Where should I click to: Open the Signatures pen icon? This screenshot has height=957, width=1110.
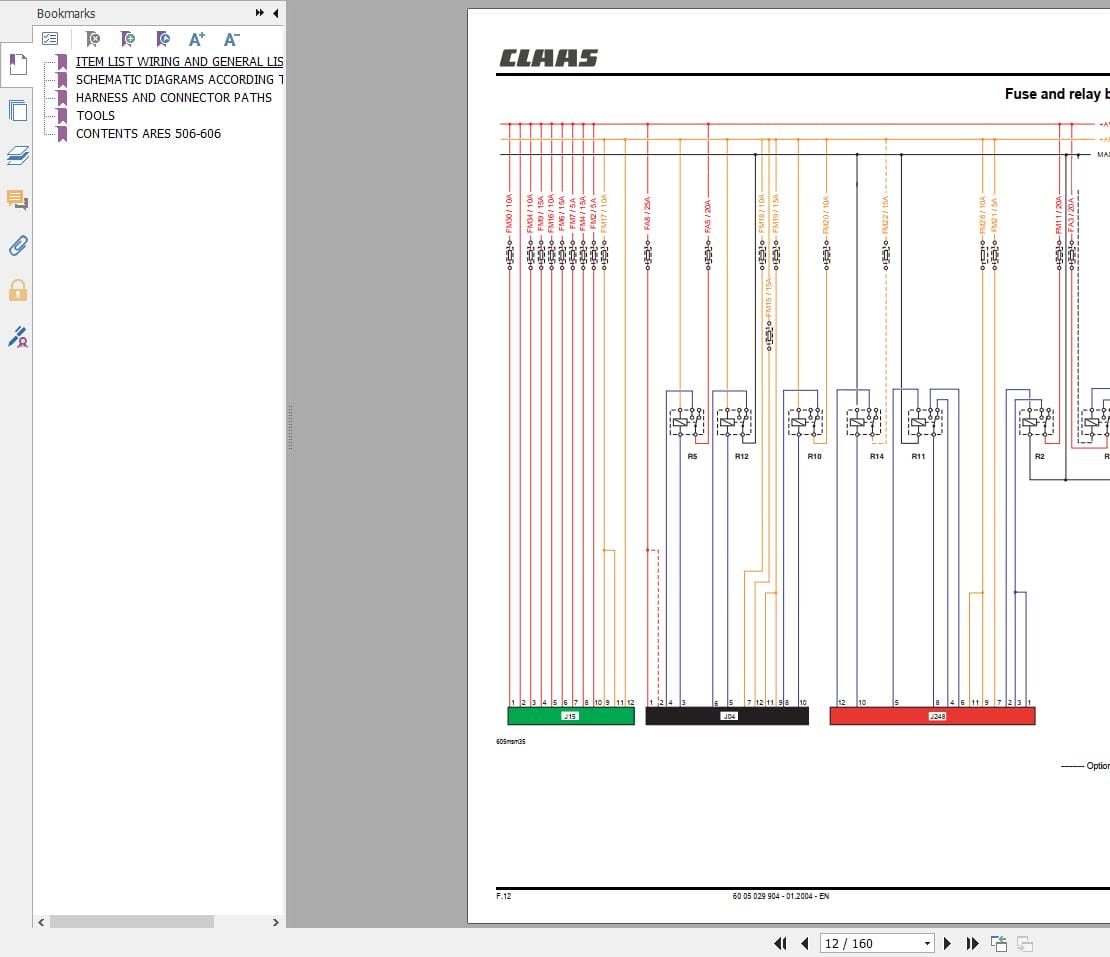tap(18, 336)
